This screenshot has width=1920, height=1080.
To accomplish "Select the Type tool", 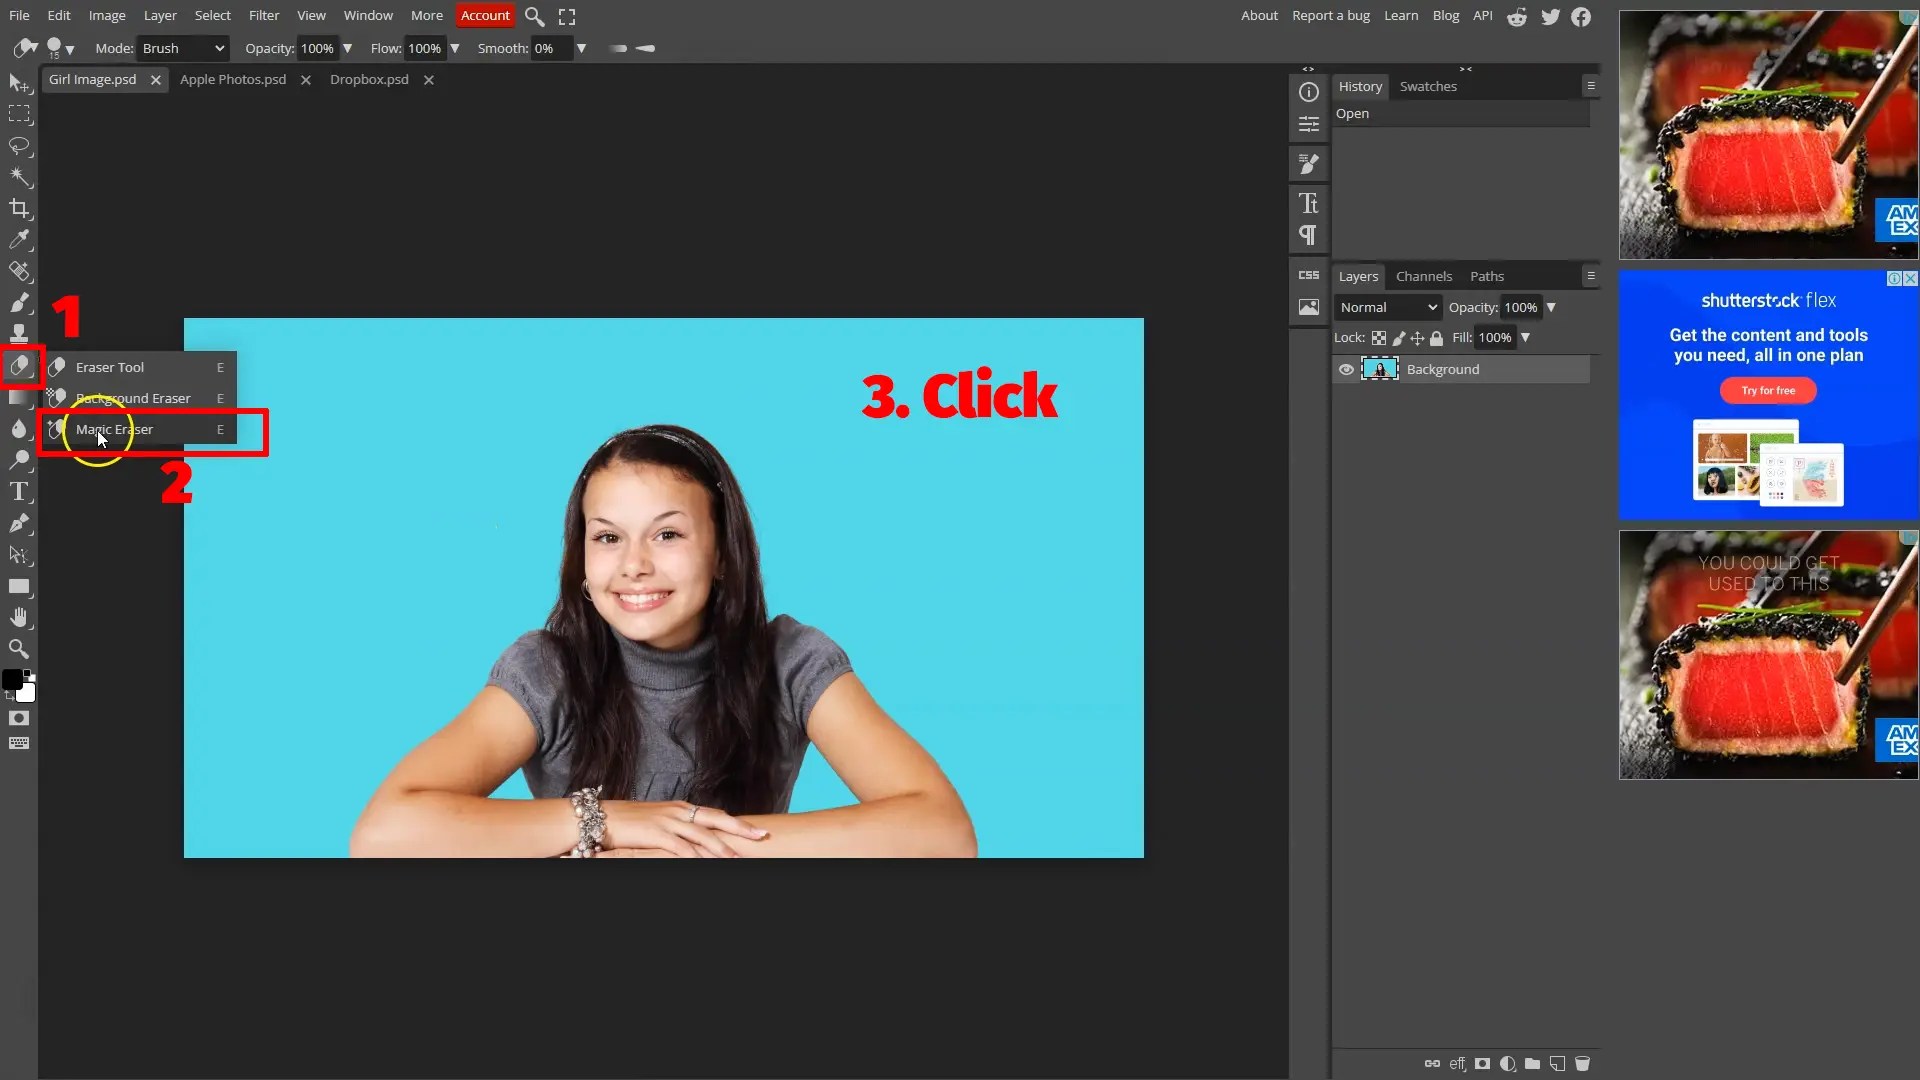I will (20, 491).
